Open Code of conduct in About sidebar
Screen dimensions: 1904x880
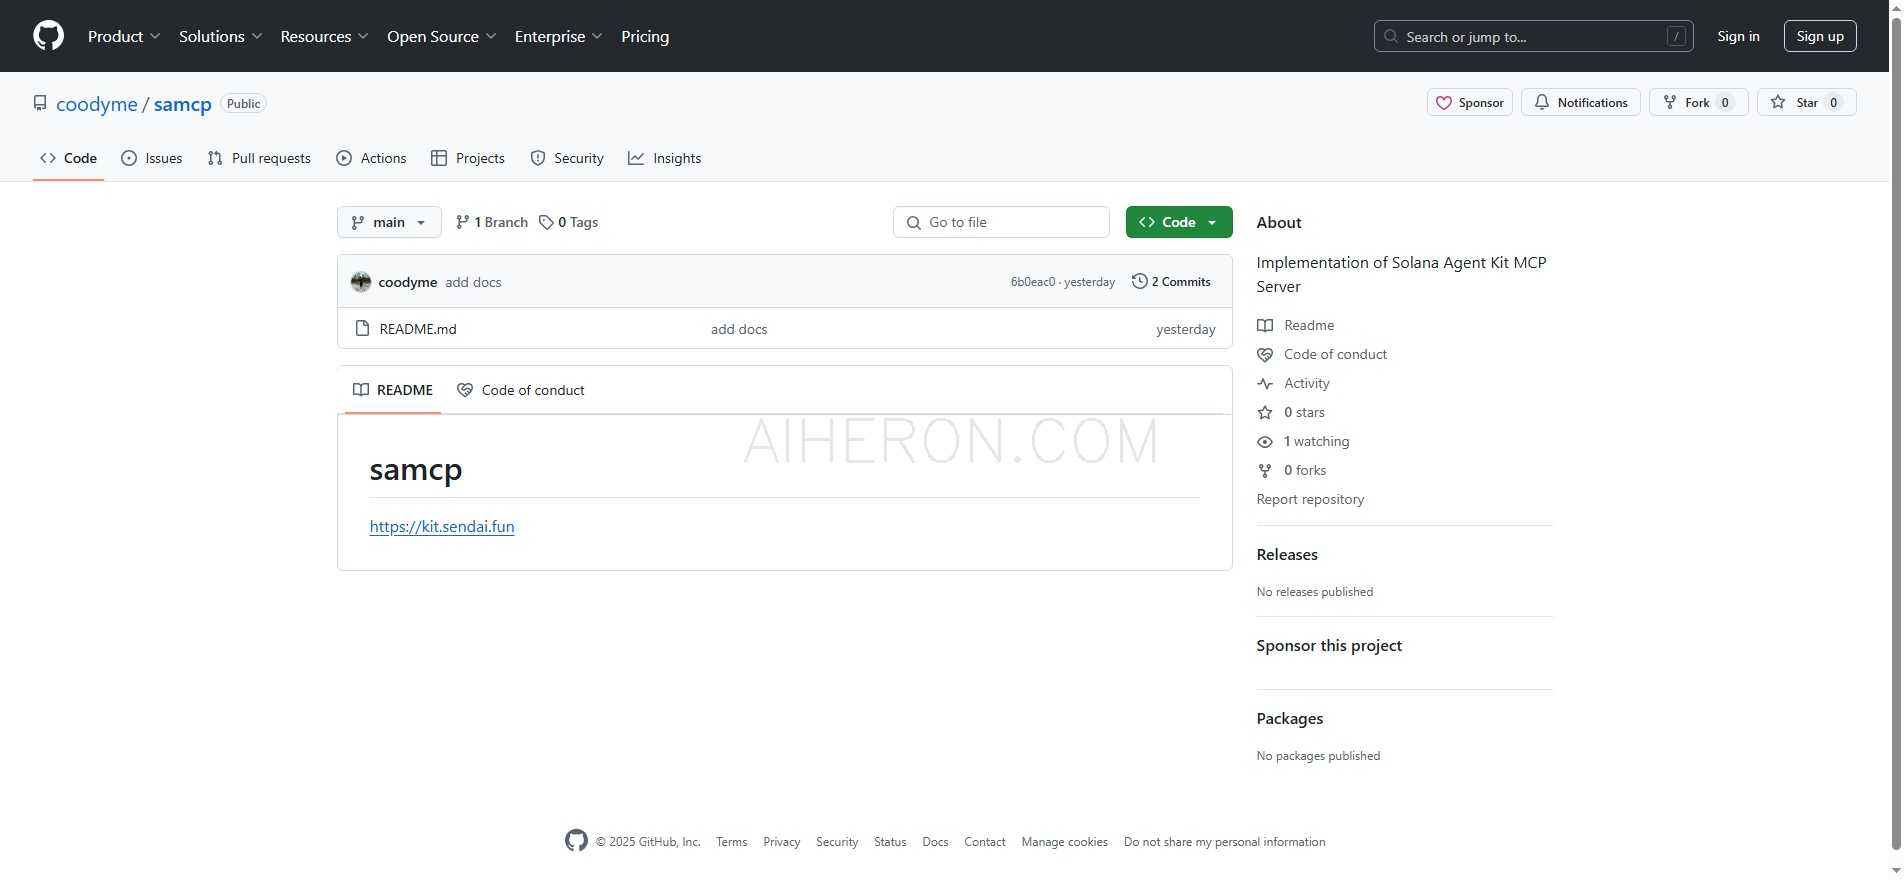click(1322, 354)
